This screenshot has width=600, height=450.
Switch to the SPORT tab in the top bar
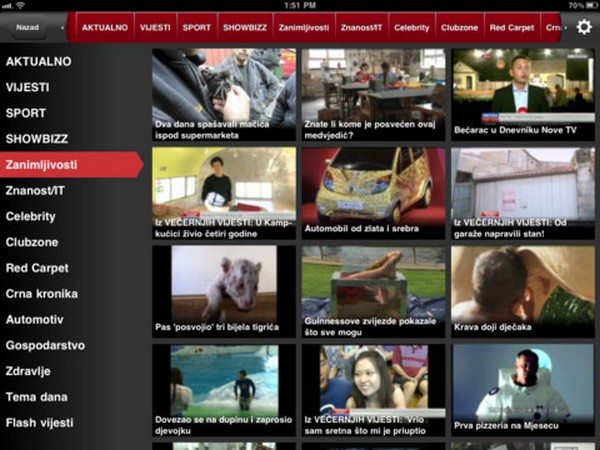[197, 28]
